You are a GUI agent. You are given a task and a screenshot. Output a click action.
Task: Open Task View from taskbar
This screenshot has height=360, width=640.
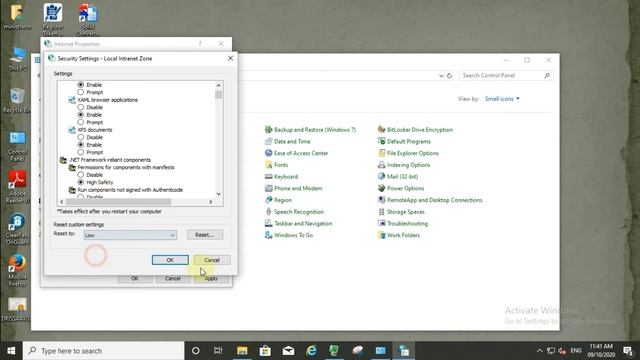(x=218, y=351)
